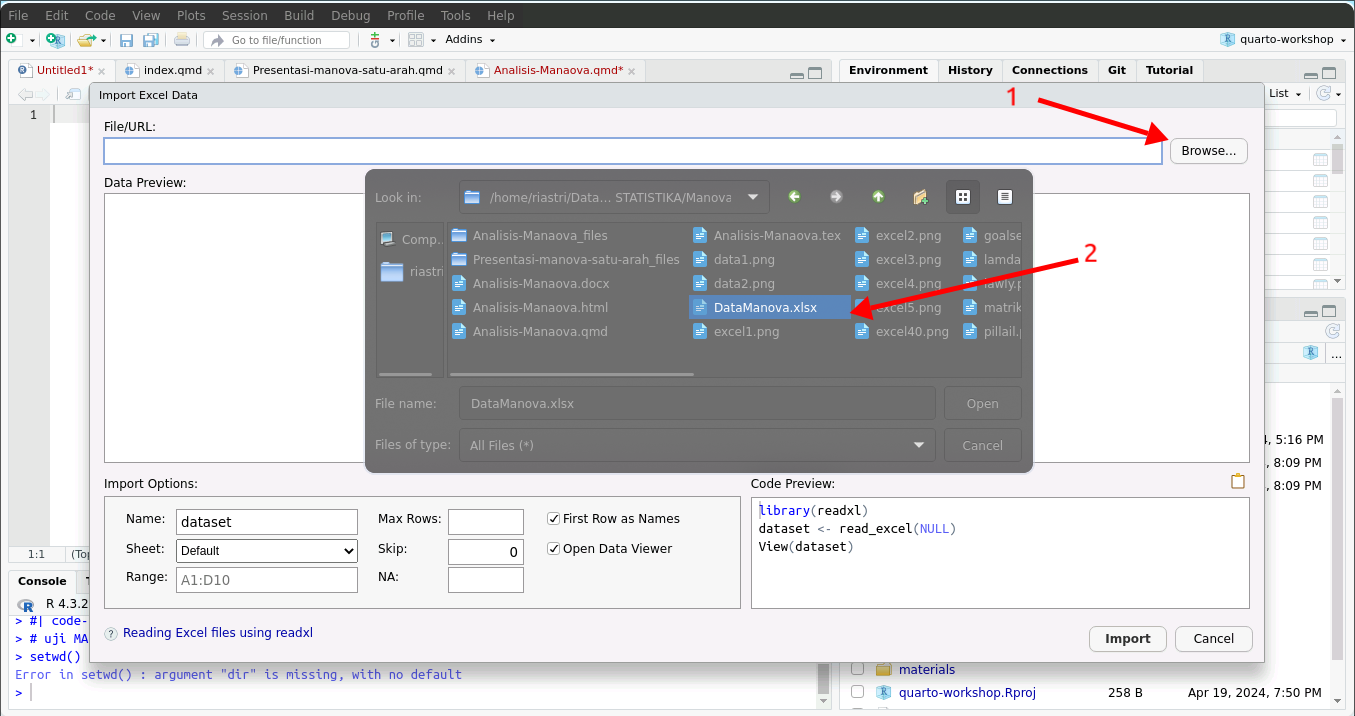Click the dataset Name input field
This screenshot has width=1355, height=716.
(x=267, y=522)
